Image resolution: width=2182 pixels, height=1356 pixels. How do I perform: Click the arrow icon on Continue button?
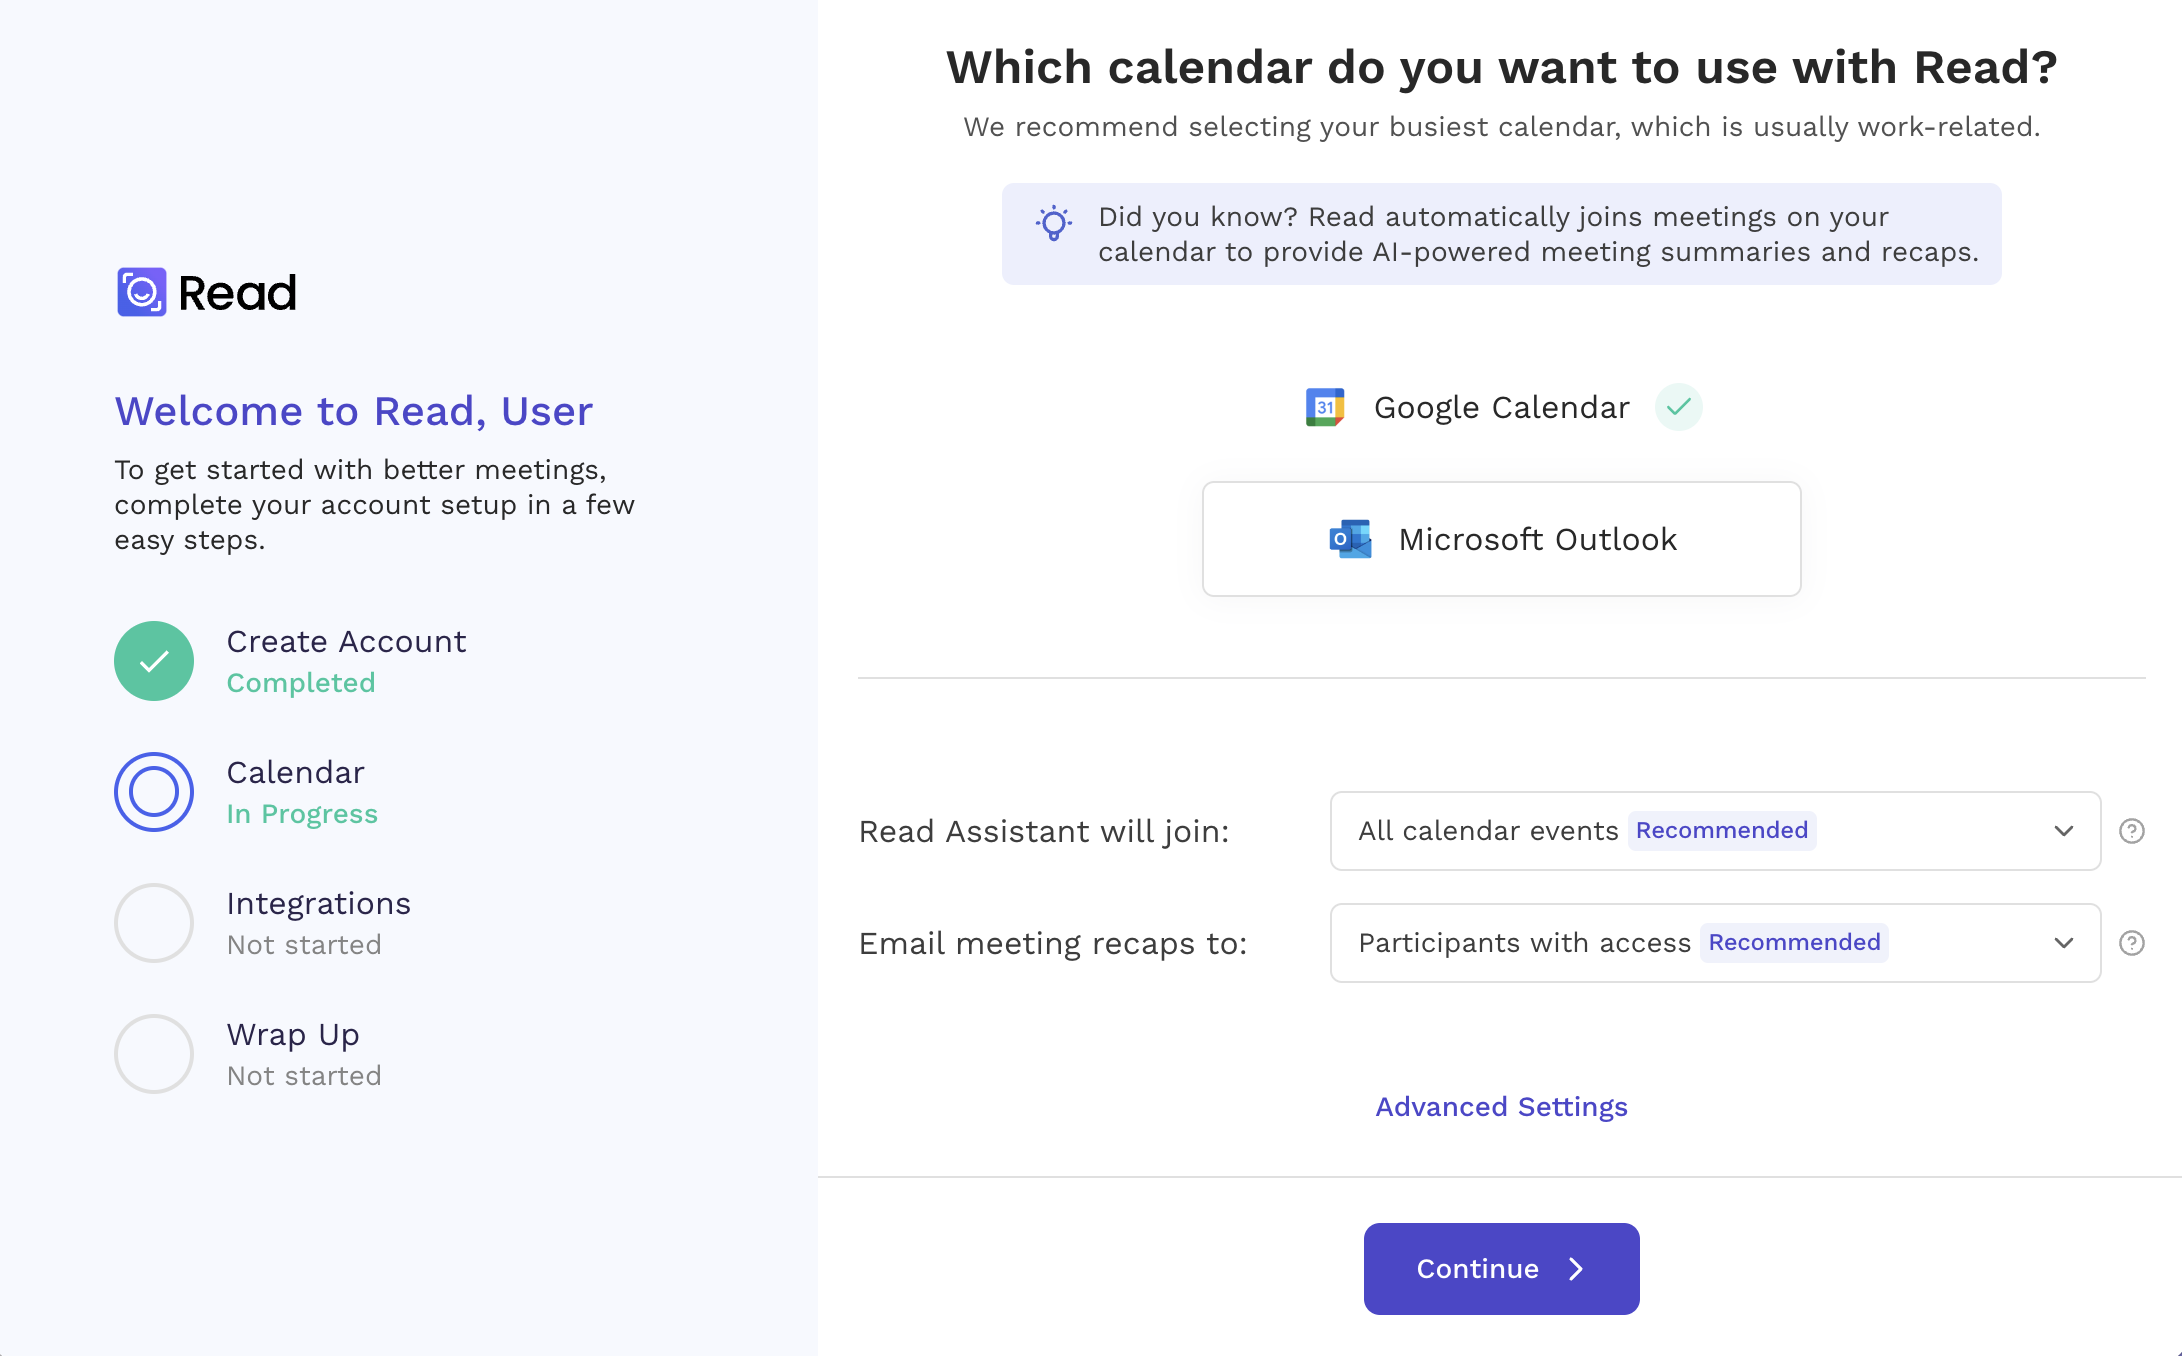click(x=1576, y=1269)
